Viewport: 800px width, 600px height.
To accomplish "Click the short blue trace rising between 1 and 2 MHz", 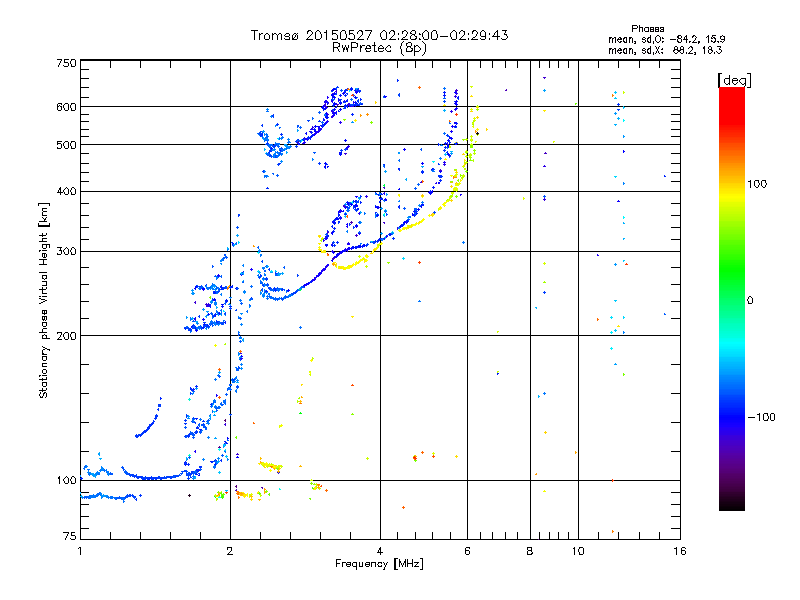I will (148, 418).
